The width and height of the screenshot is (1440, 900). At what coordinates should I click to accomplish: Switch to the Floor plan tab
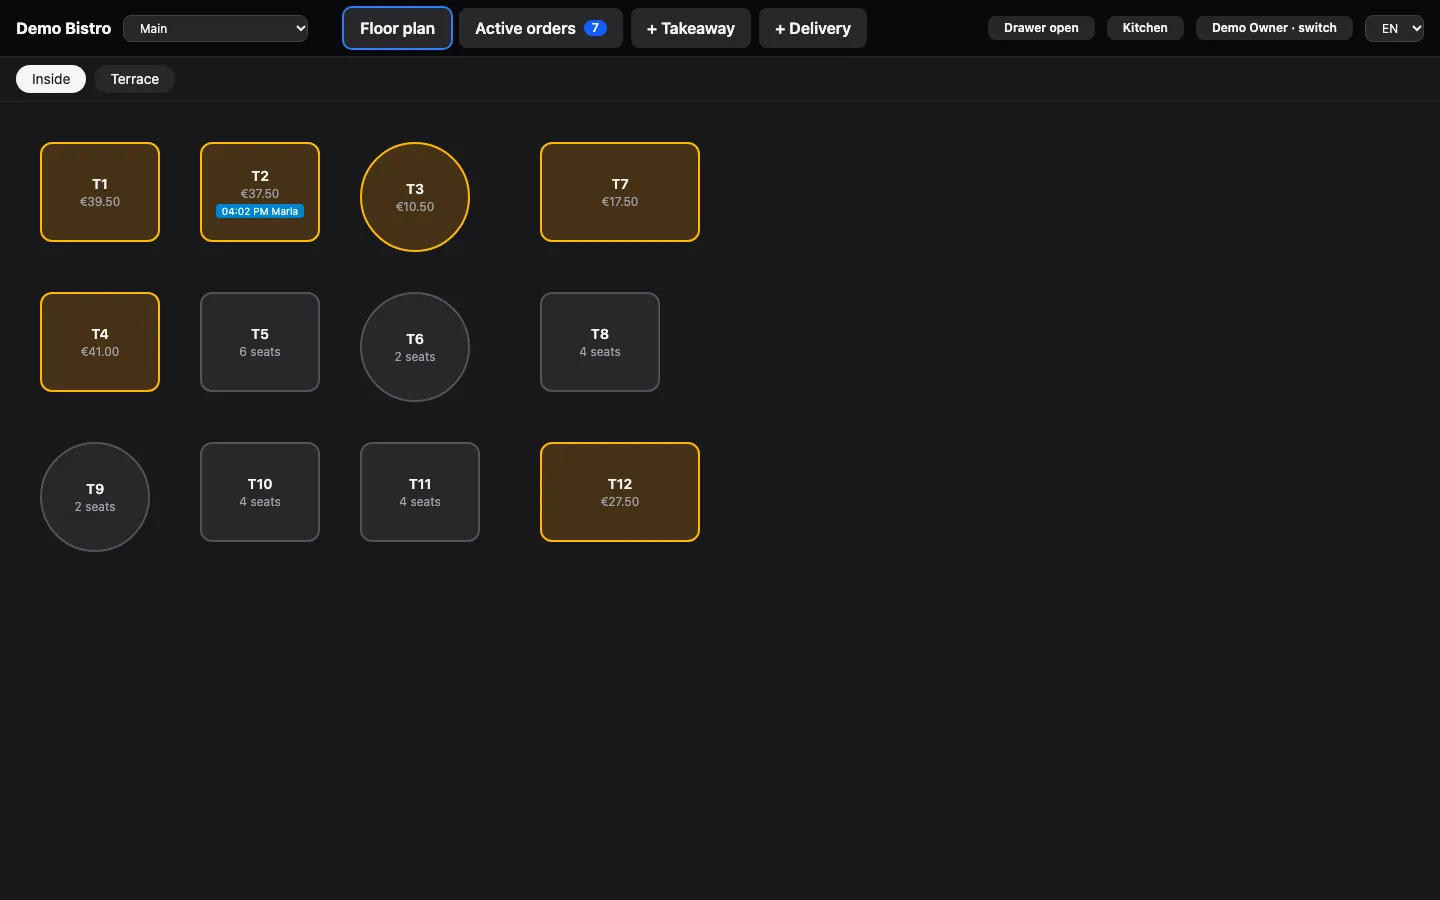(397, 28)
